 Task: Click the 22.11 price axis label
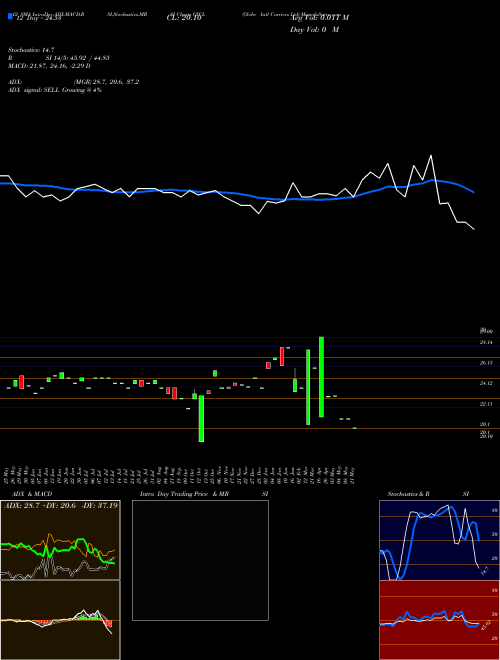(x=486, y=404)
